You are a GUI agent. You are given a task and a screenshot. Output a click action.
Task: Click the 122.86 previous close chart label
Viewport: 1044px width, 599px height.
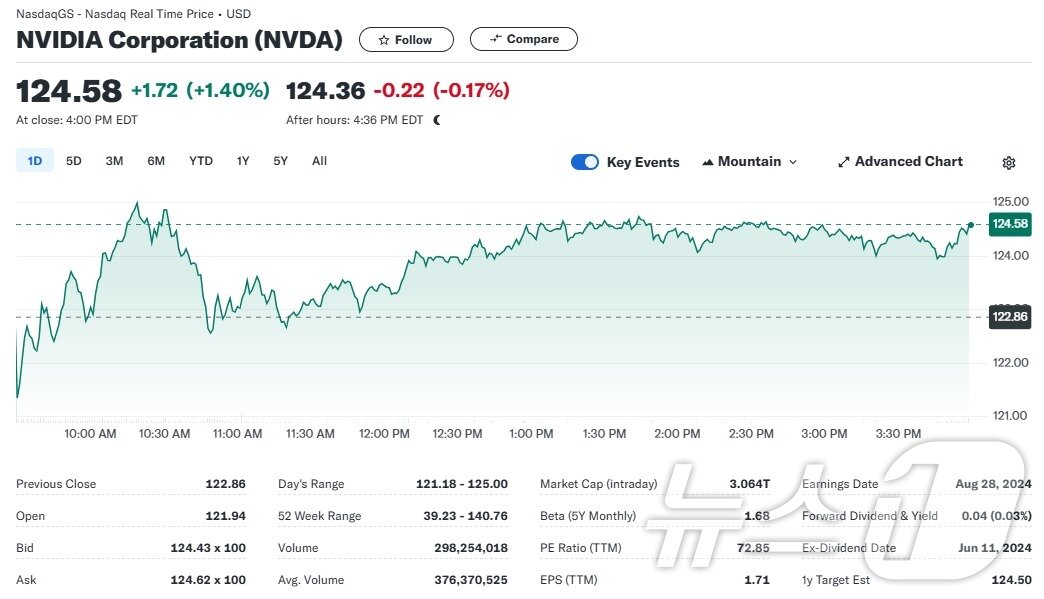point(1008,316)
